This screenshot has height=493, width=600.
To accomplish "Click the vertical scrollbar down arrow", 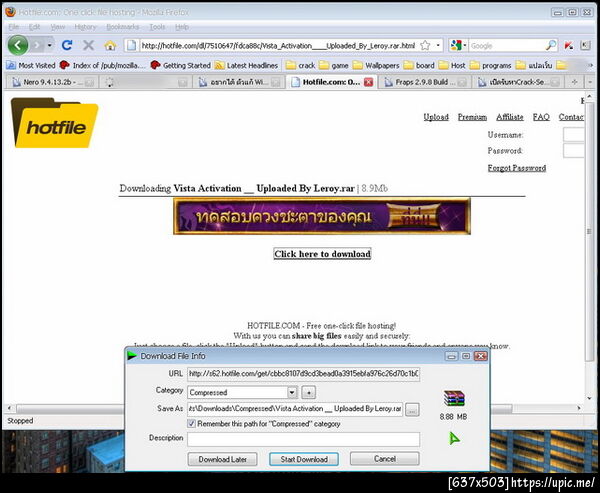I will click(589, 398).
